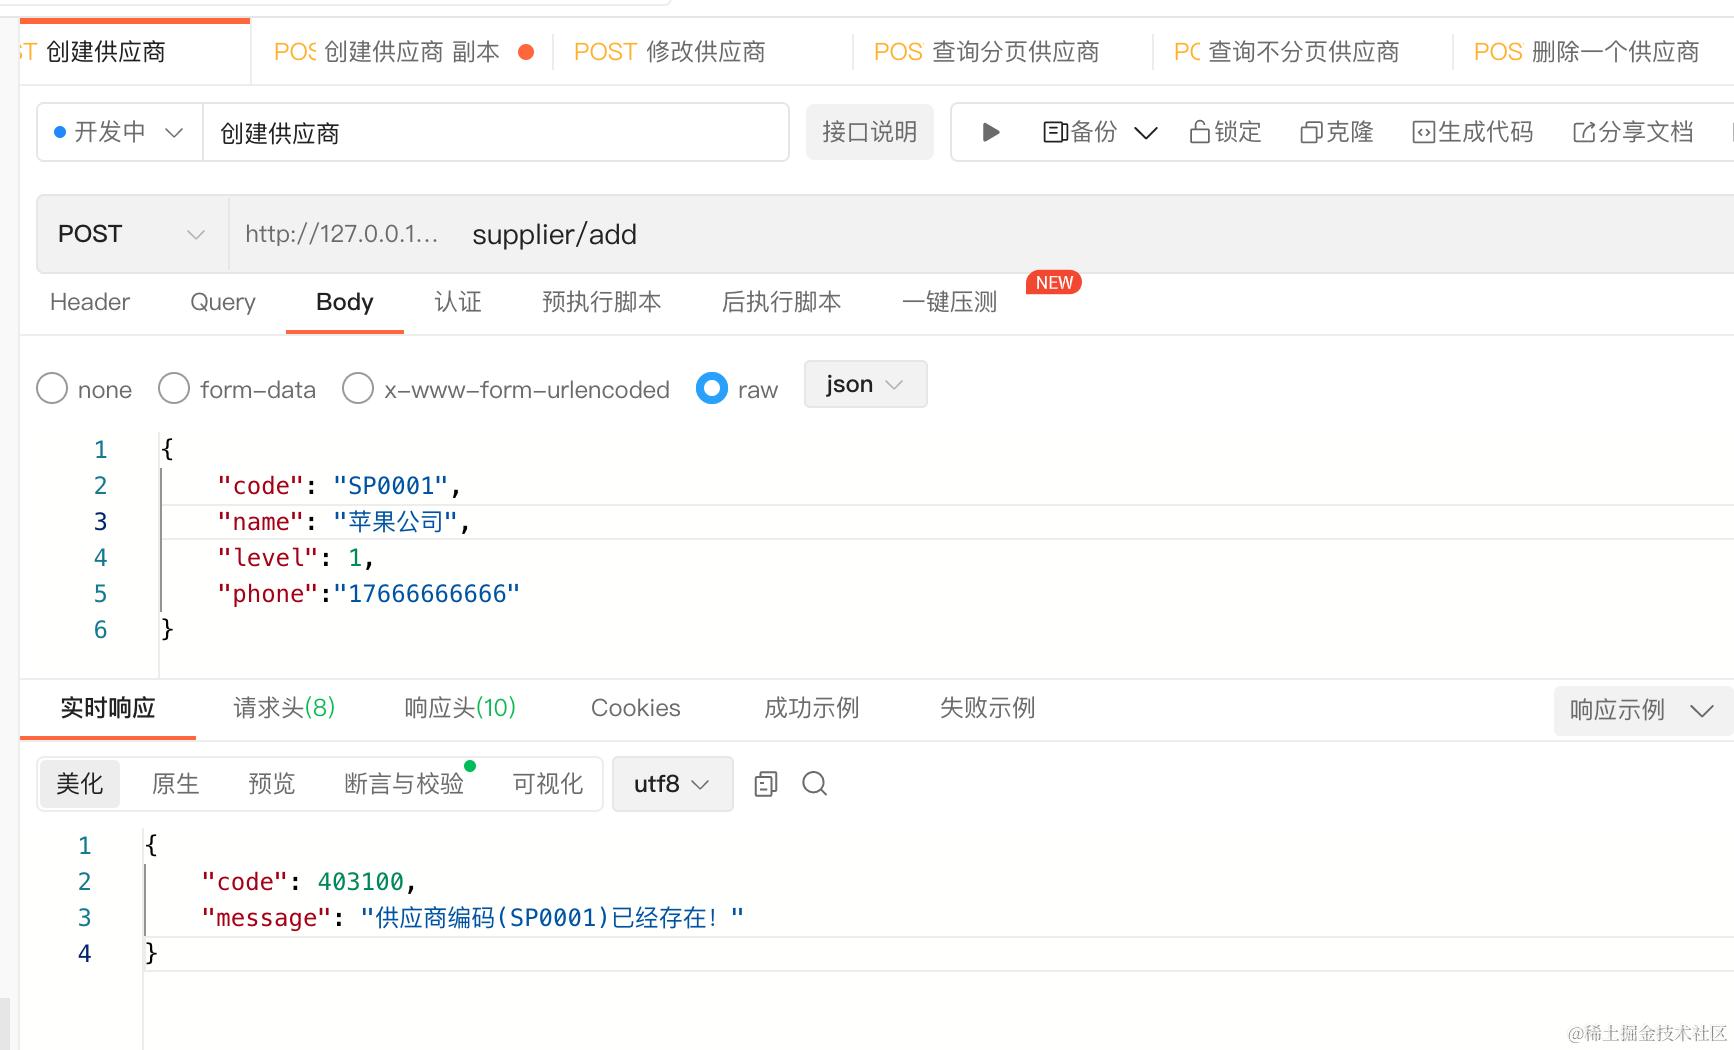
Task: Select the 预览 response view
Action: pos(272,784)
